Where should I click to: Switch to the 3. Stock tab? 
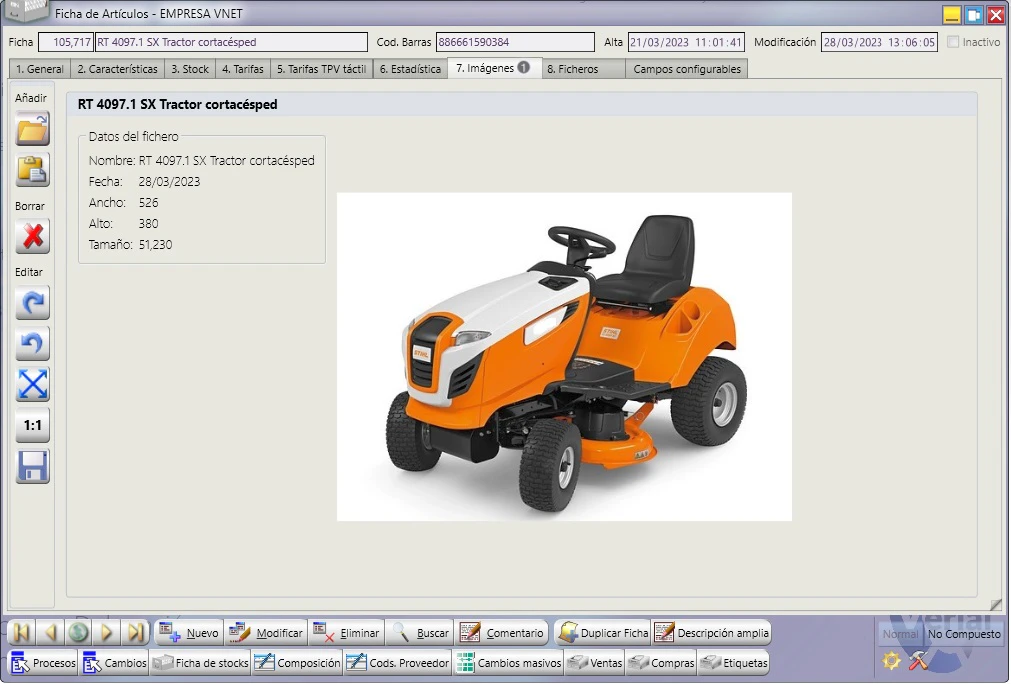[190, 69]
